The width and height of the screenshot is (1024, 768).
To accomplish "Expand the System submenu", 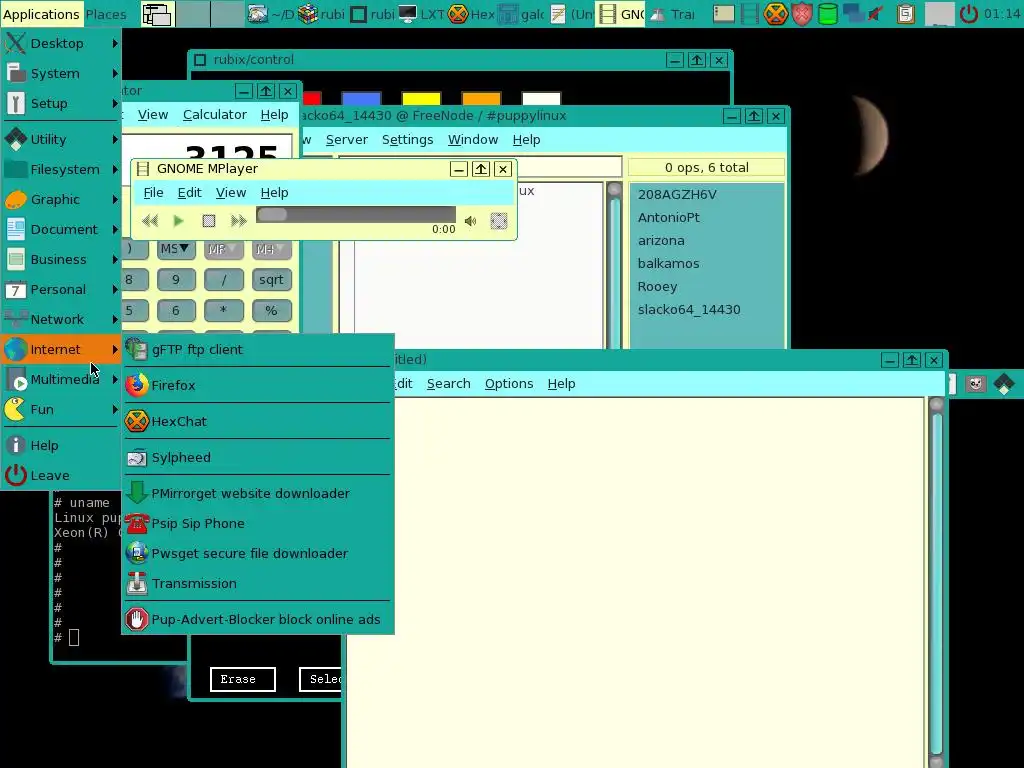I will pos(61,73).
